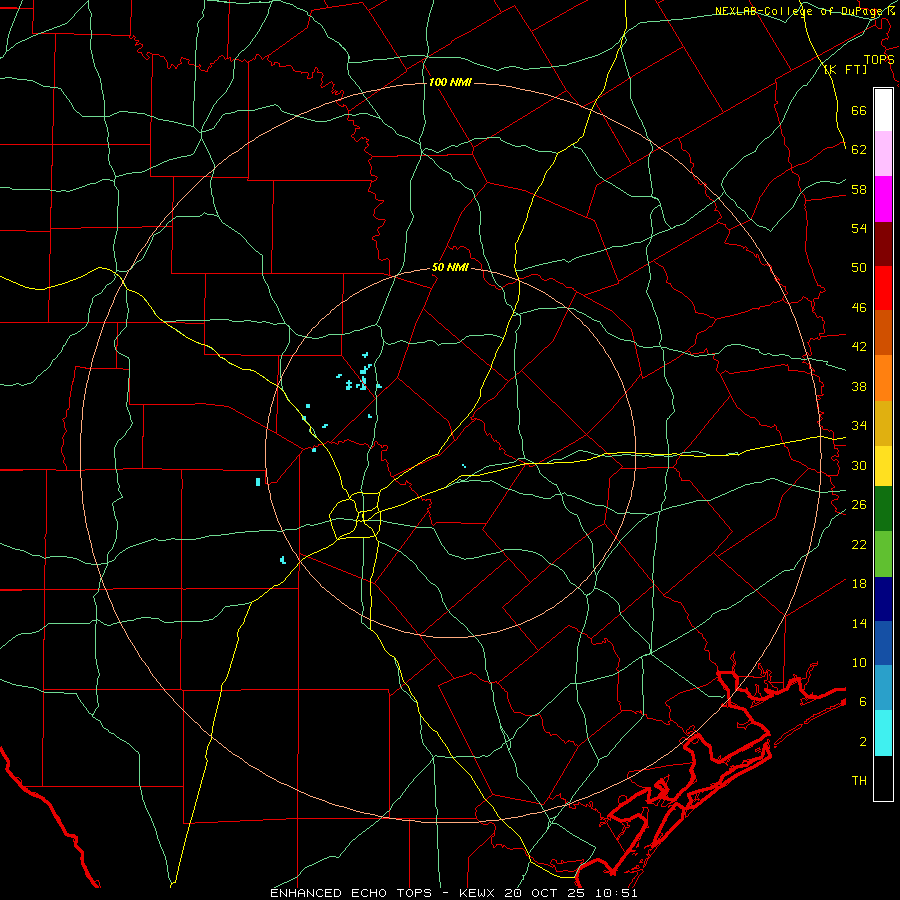900x900 pixels.
Task: Click the legend value '50'
Action: tap(859, 267)
